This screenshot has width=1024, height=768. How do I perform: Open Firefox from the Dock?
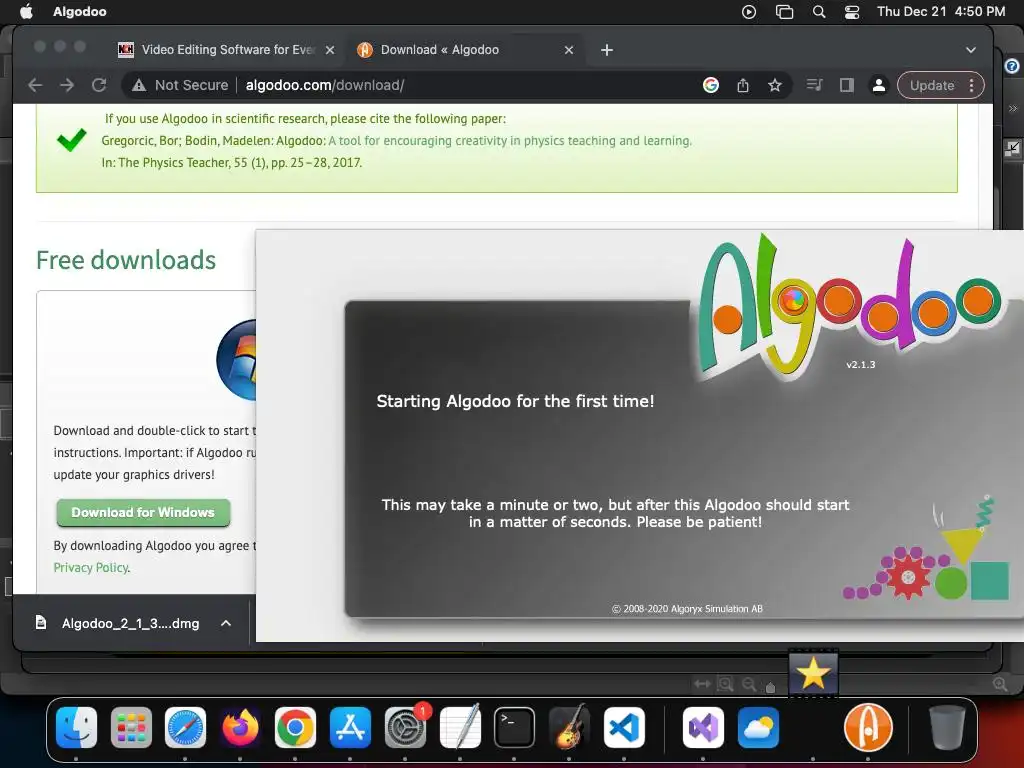[240, 727]
